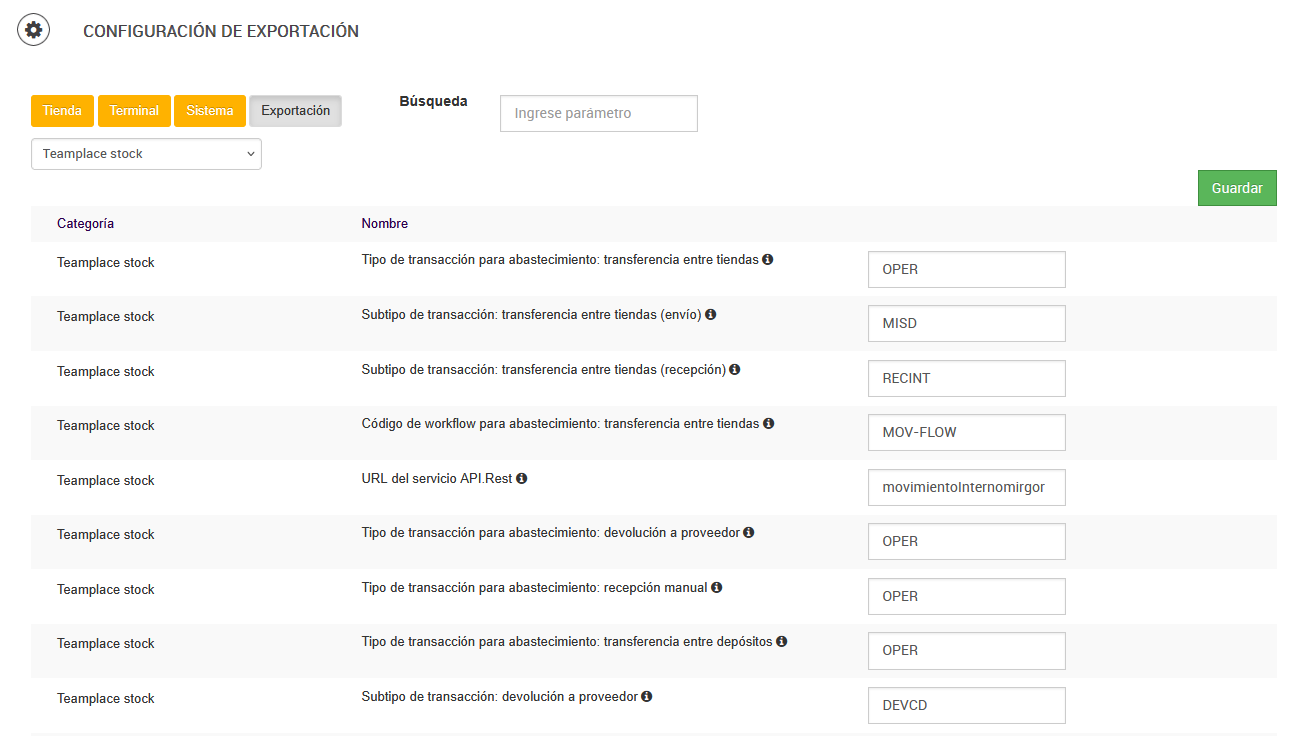Click the field containing 'movimientoInternomirgor'

pyautogui.click(x=966, y=487)
